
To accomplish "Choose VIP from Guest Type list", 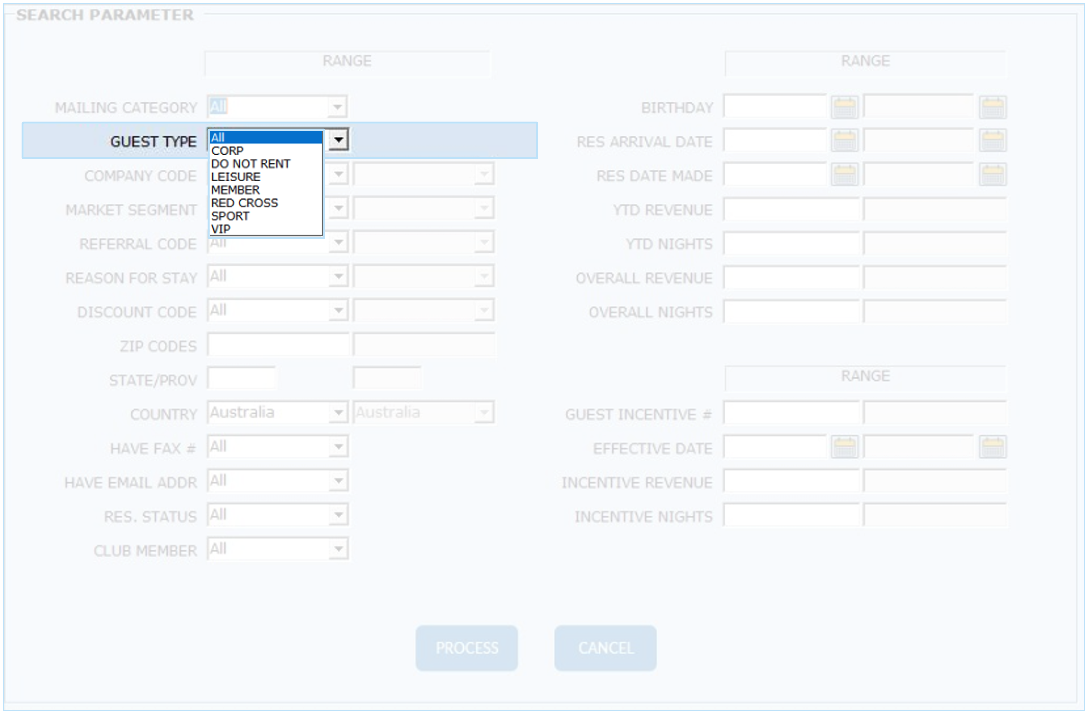I will point(221,229).
